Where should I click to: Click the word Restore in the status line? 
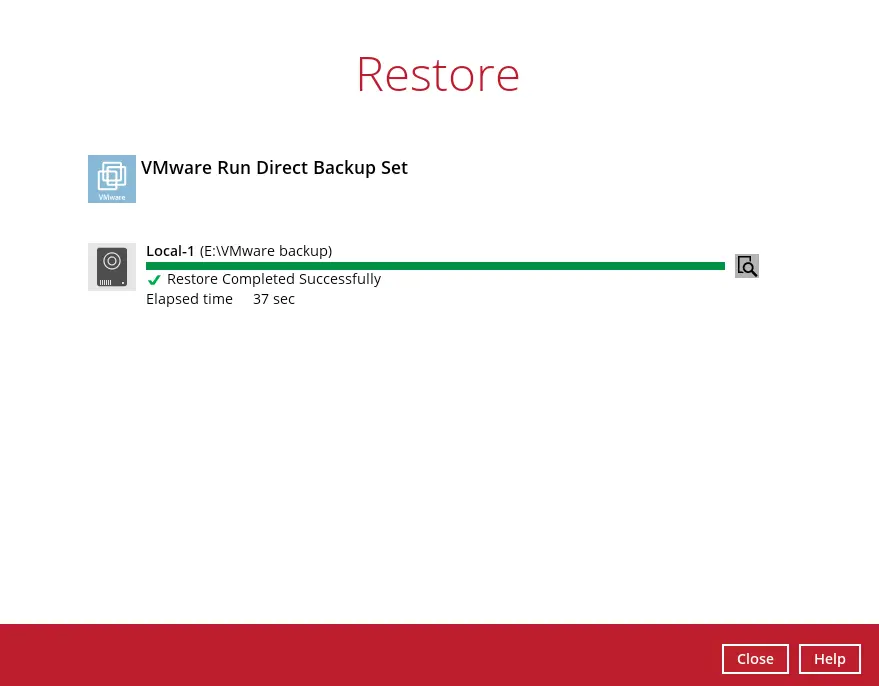click(192, 279)
